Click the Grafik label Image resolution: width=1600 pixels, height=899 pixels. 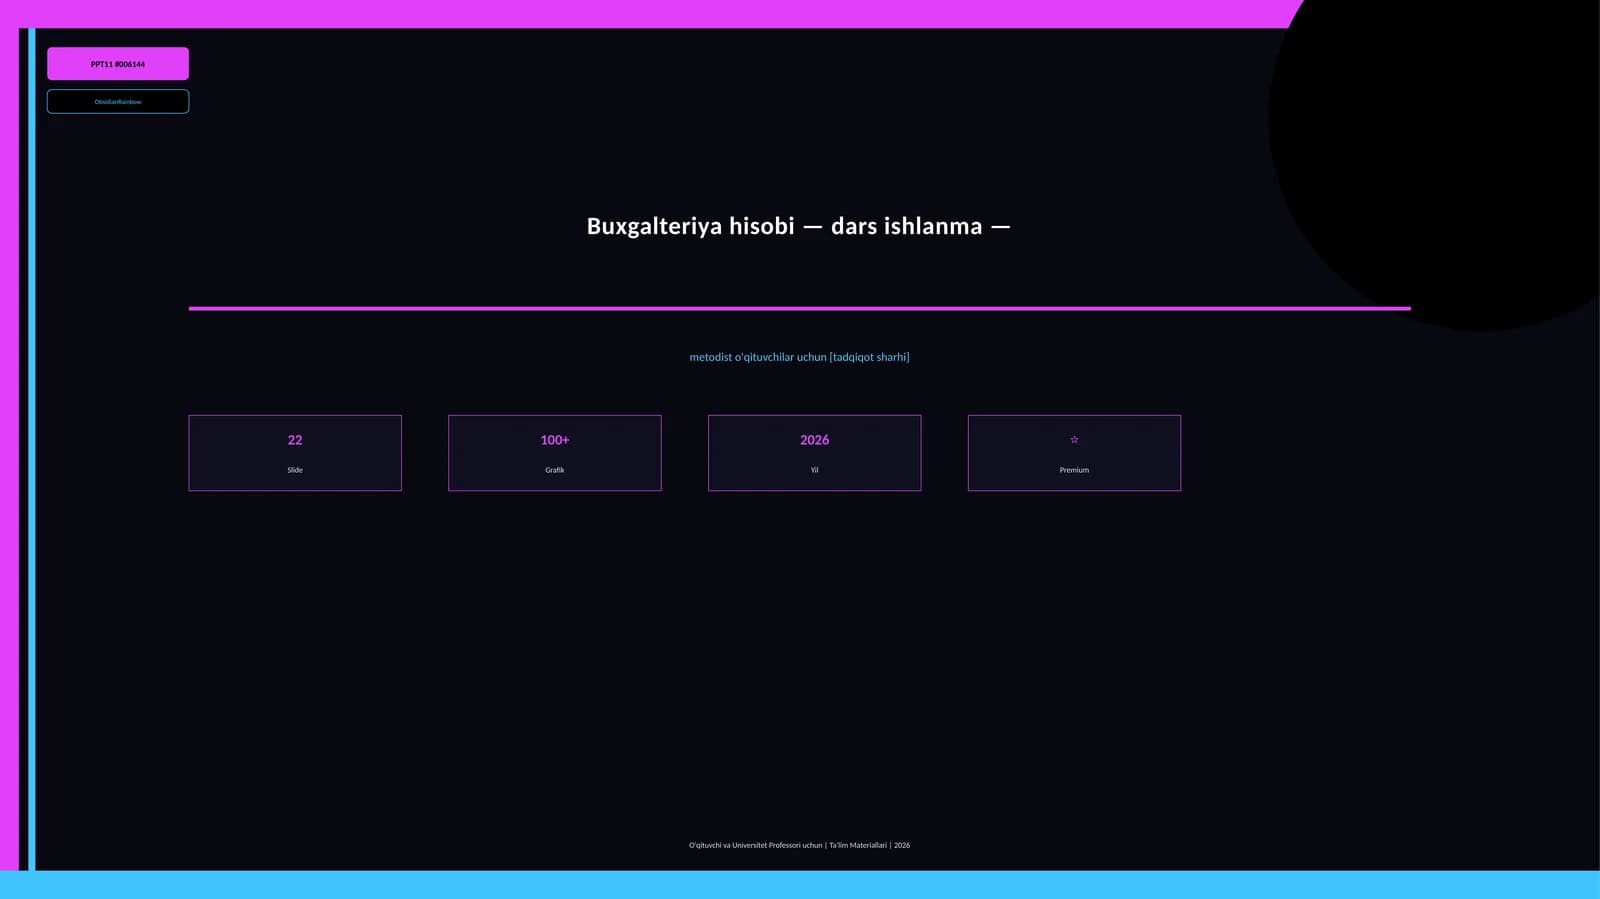(x=555, y=470)
